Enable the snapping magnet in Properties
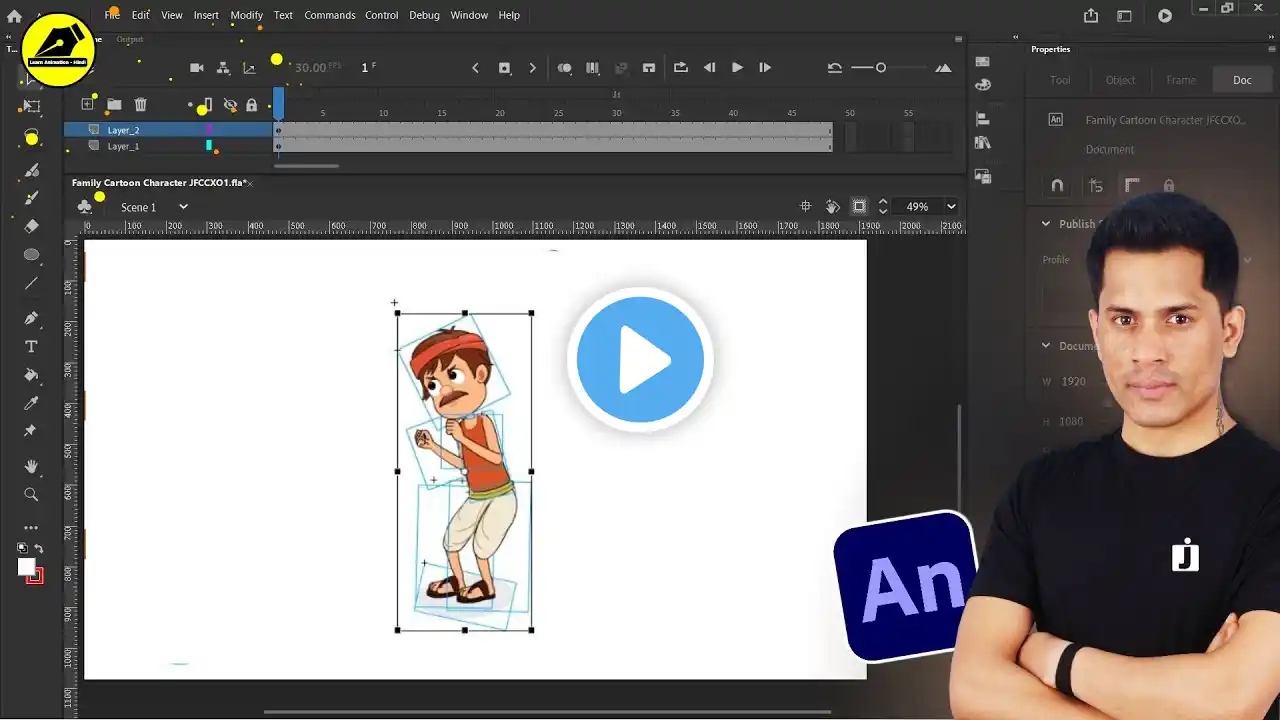 (1057, 186)
